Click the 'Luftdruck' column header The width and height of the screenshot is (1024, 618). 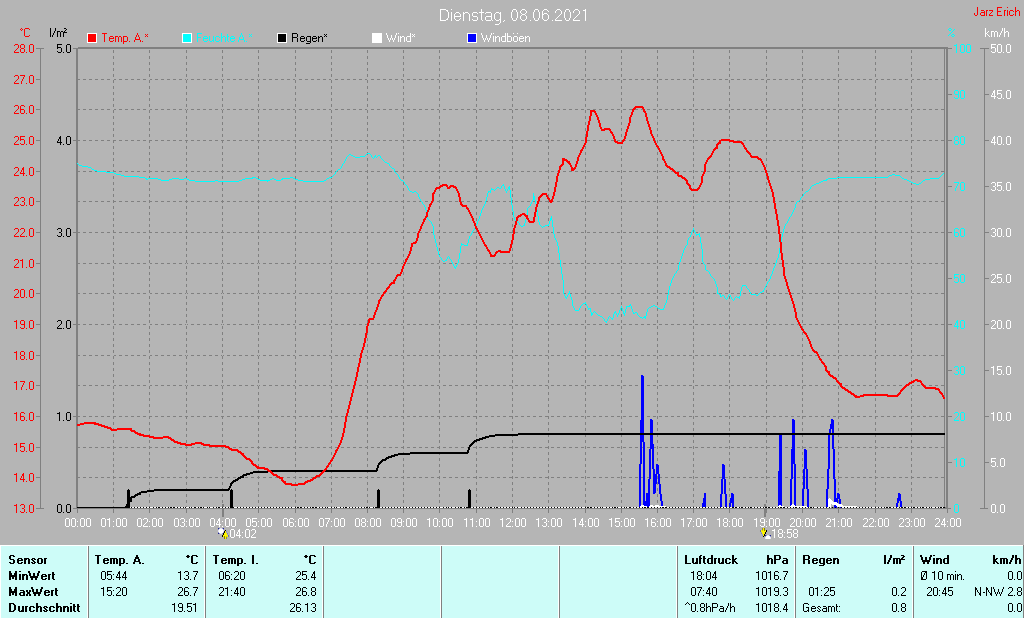pos(711,560)
